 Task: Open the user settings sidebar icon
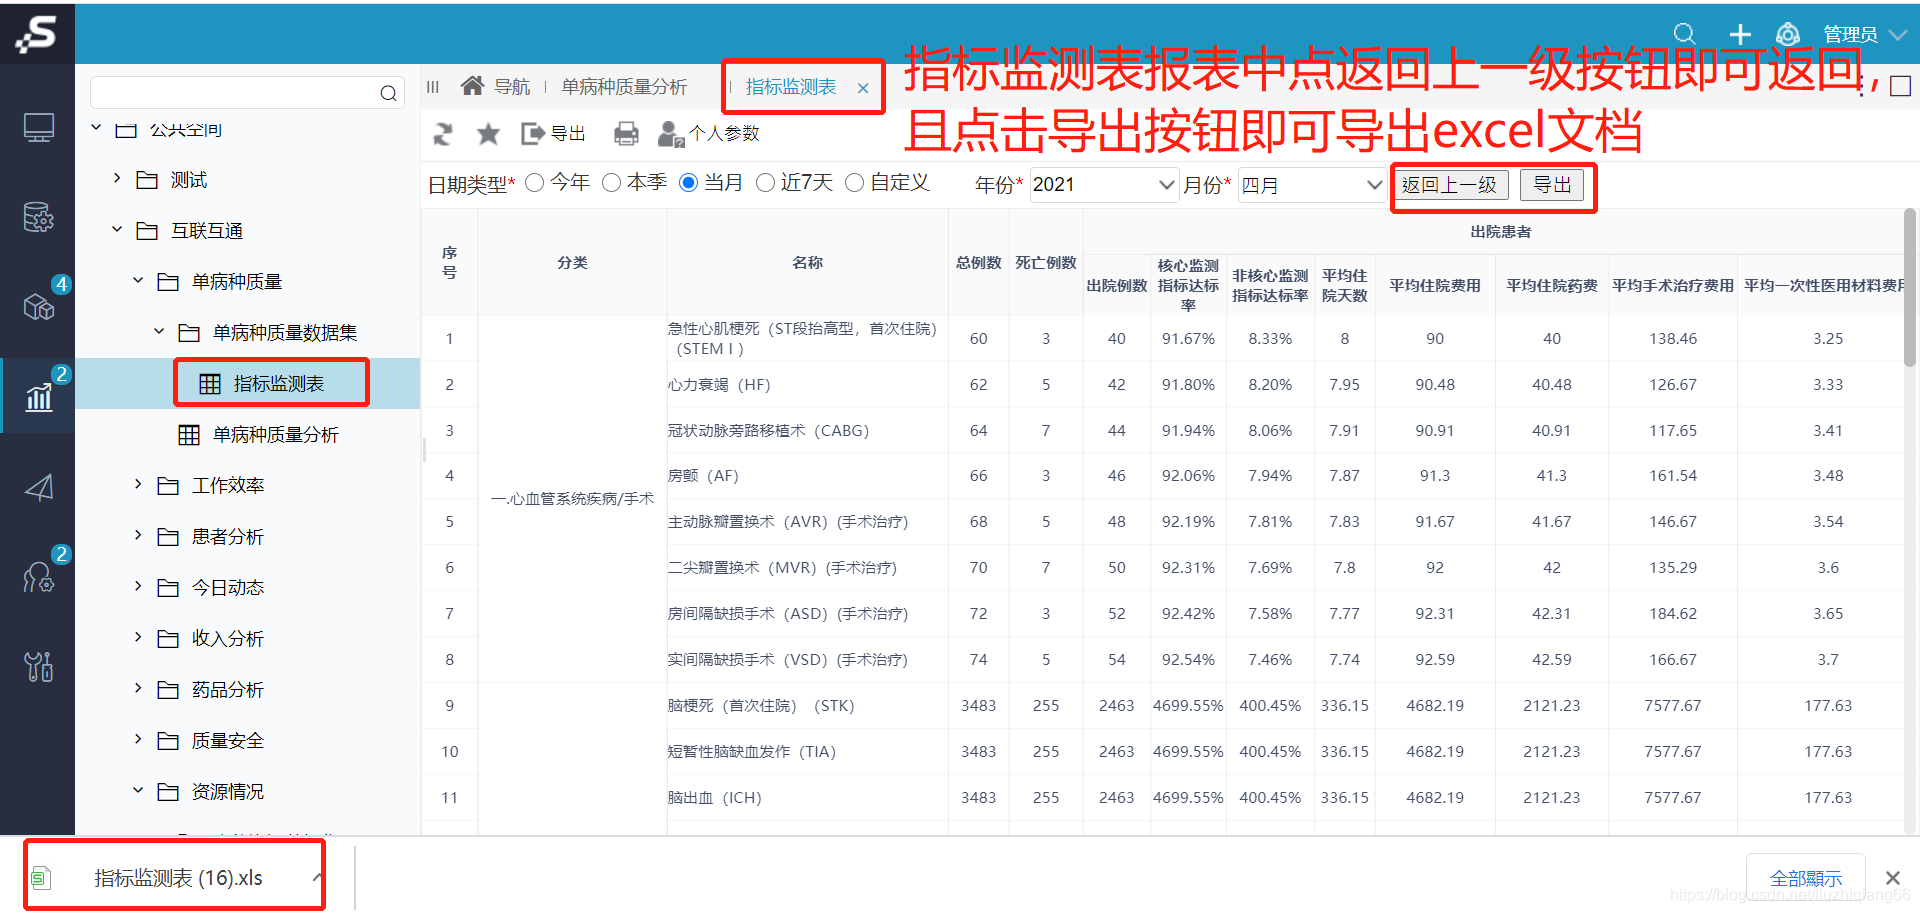(38, 576)
